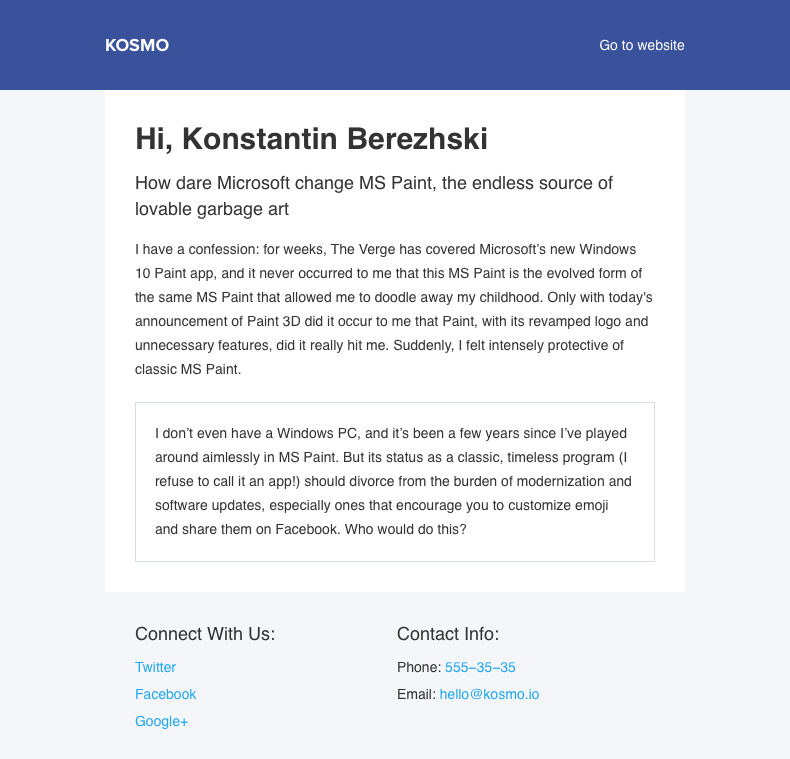
Task: Click the Hi, Konstantin Berezhski heading
Action: coord(311,139)
